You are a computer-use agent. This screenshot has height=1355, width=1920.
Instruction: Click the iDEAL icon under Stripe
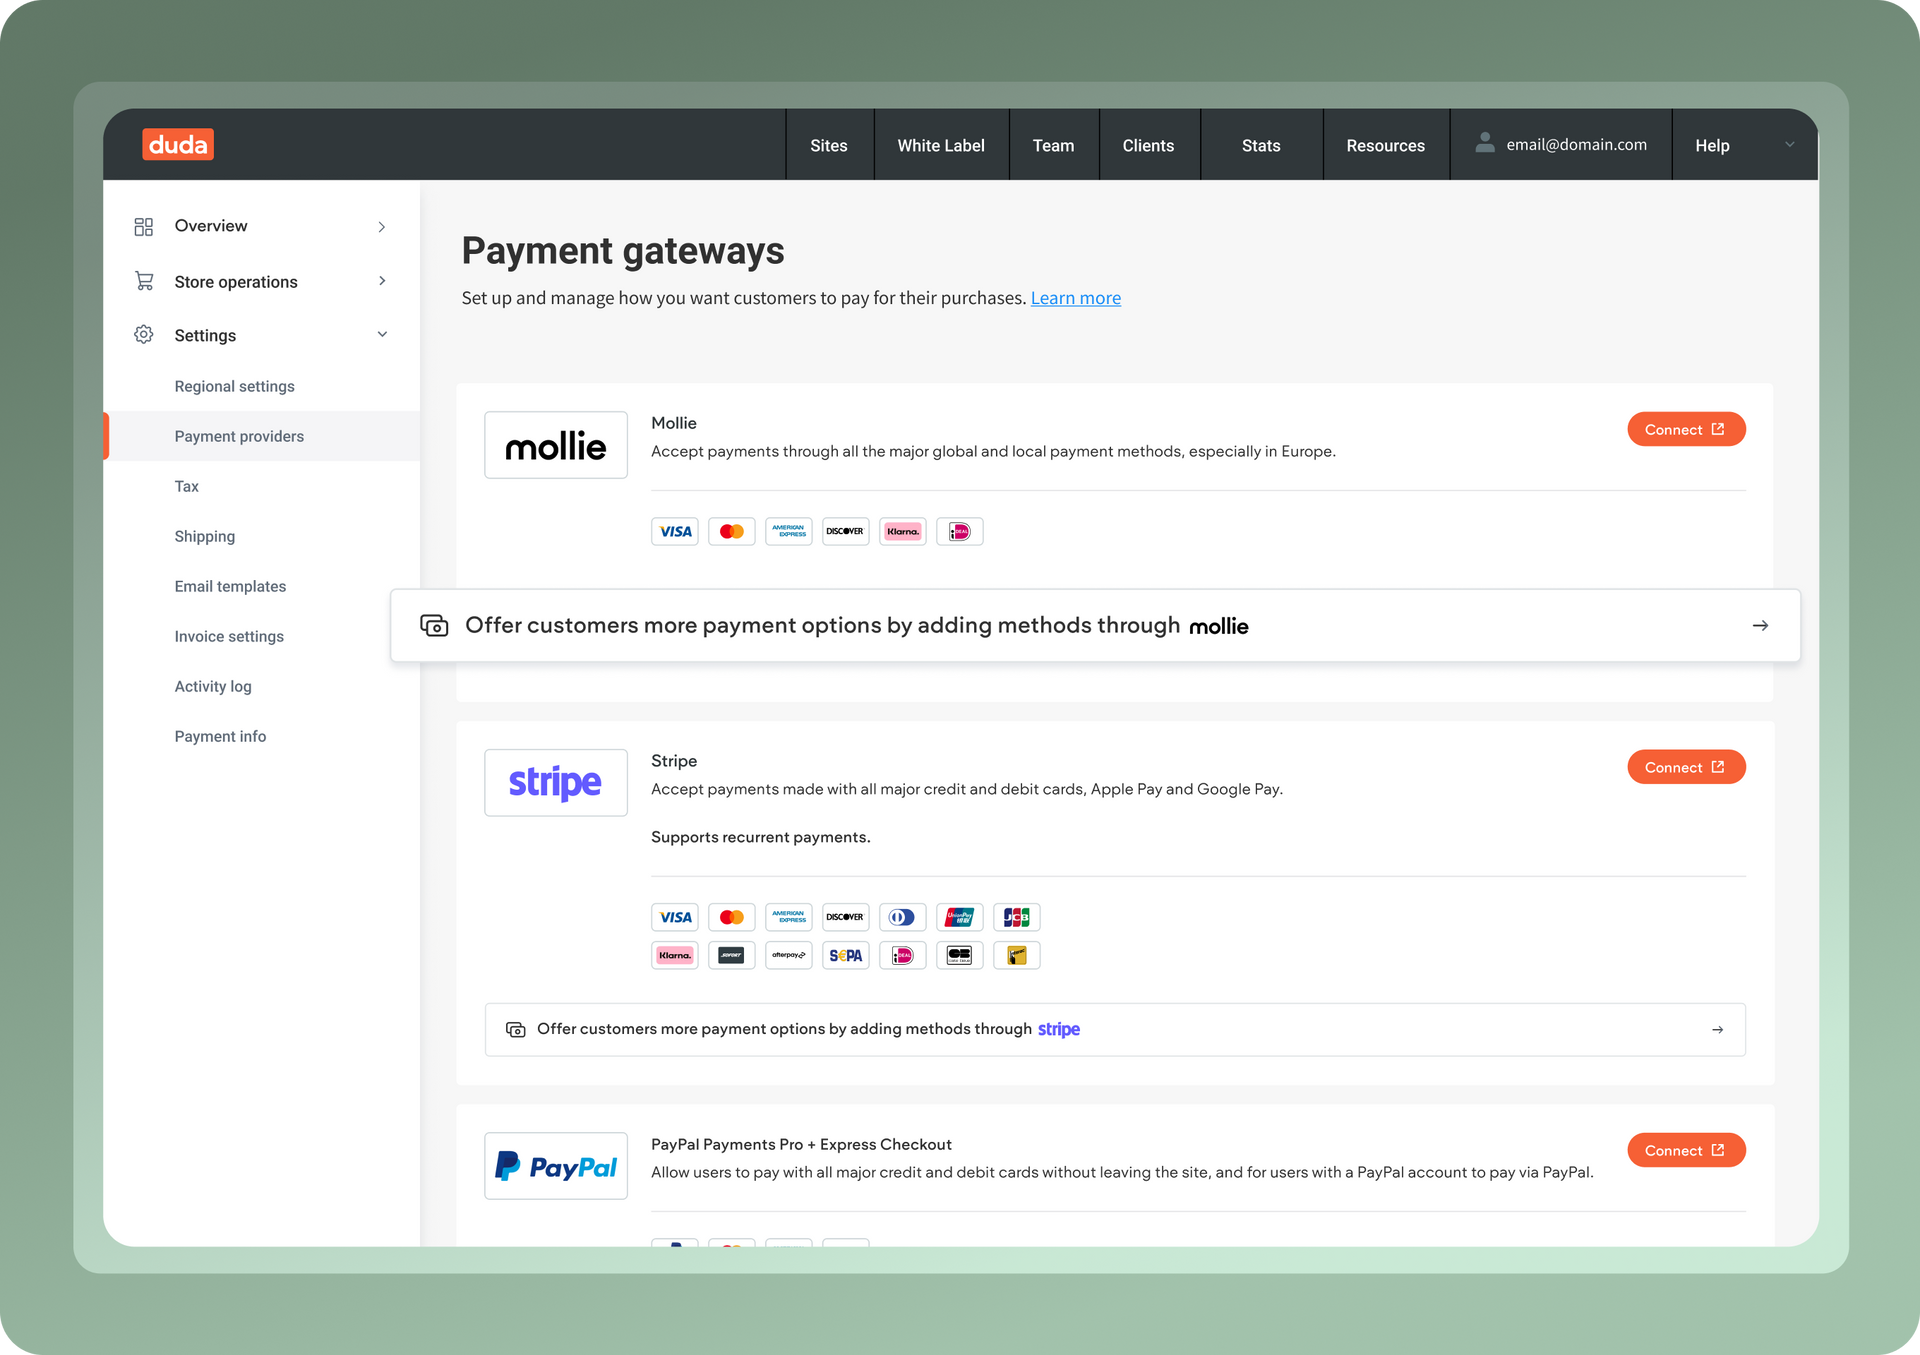[903, 955]
